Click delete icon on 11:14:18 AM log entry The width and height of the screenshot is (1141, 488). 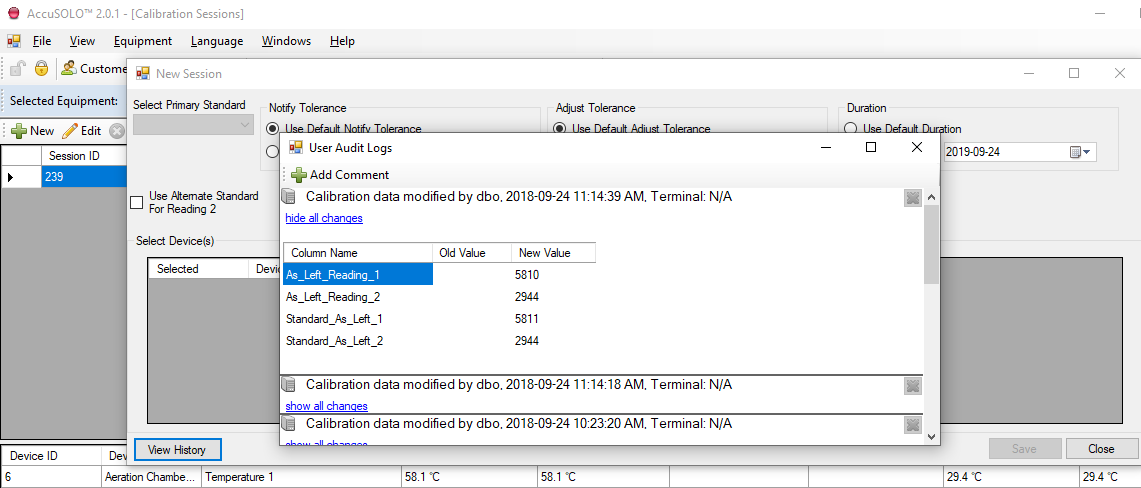pyautogui.click(x=912, y=386)
